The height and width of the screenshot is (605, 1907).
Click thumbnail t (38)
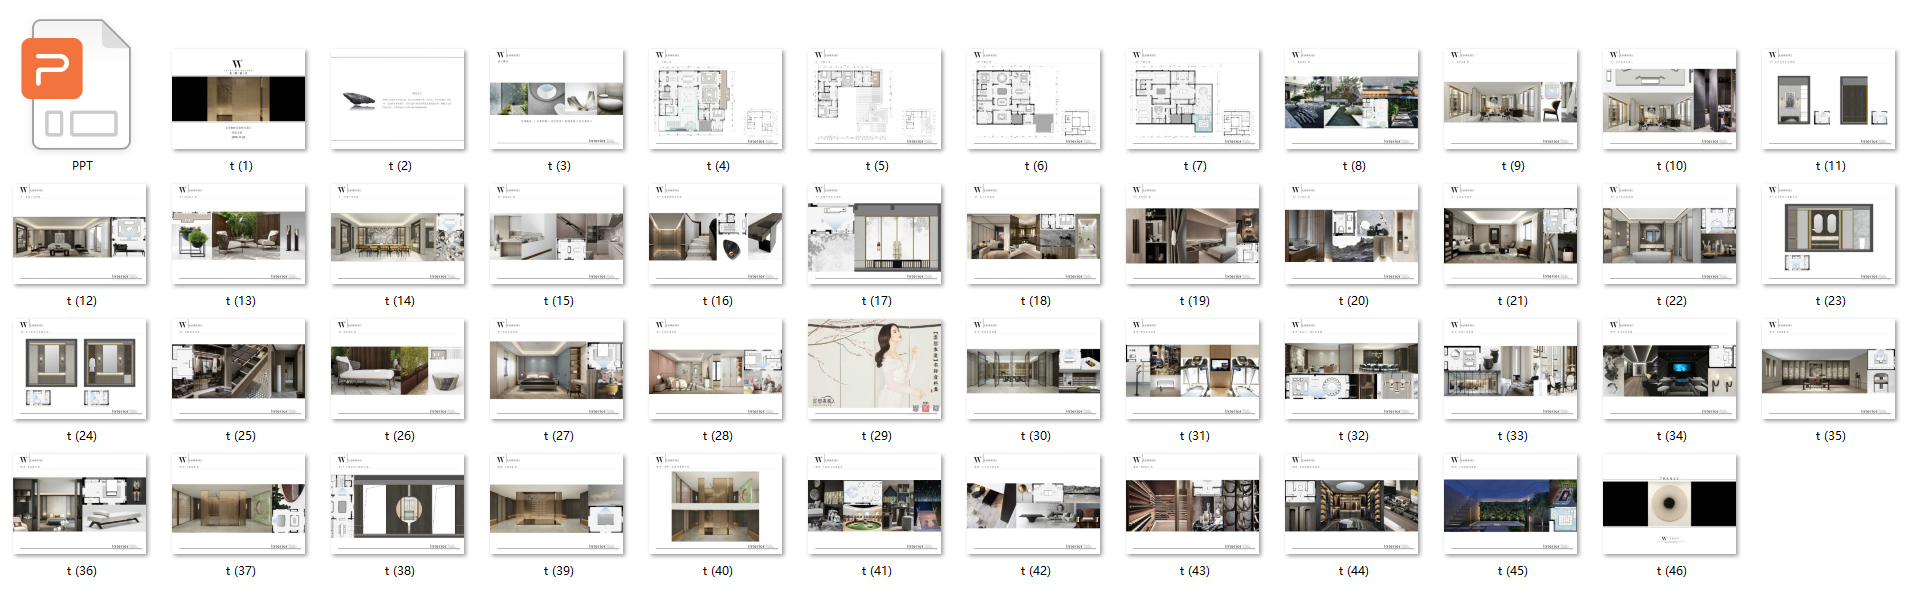tap(398, 504)
